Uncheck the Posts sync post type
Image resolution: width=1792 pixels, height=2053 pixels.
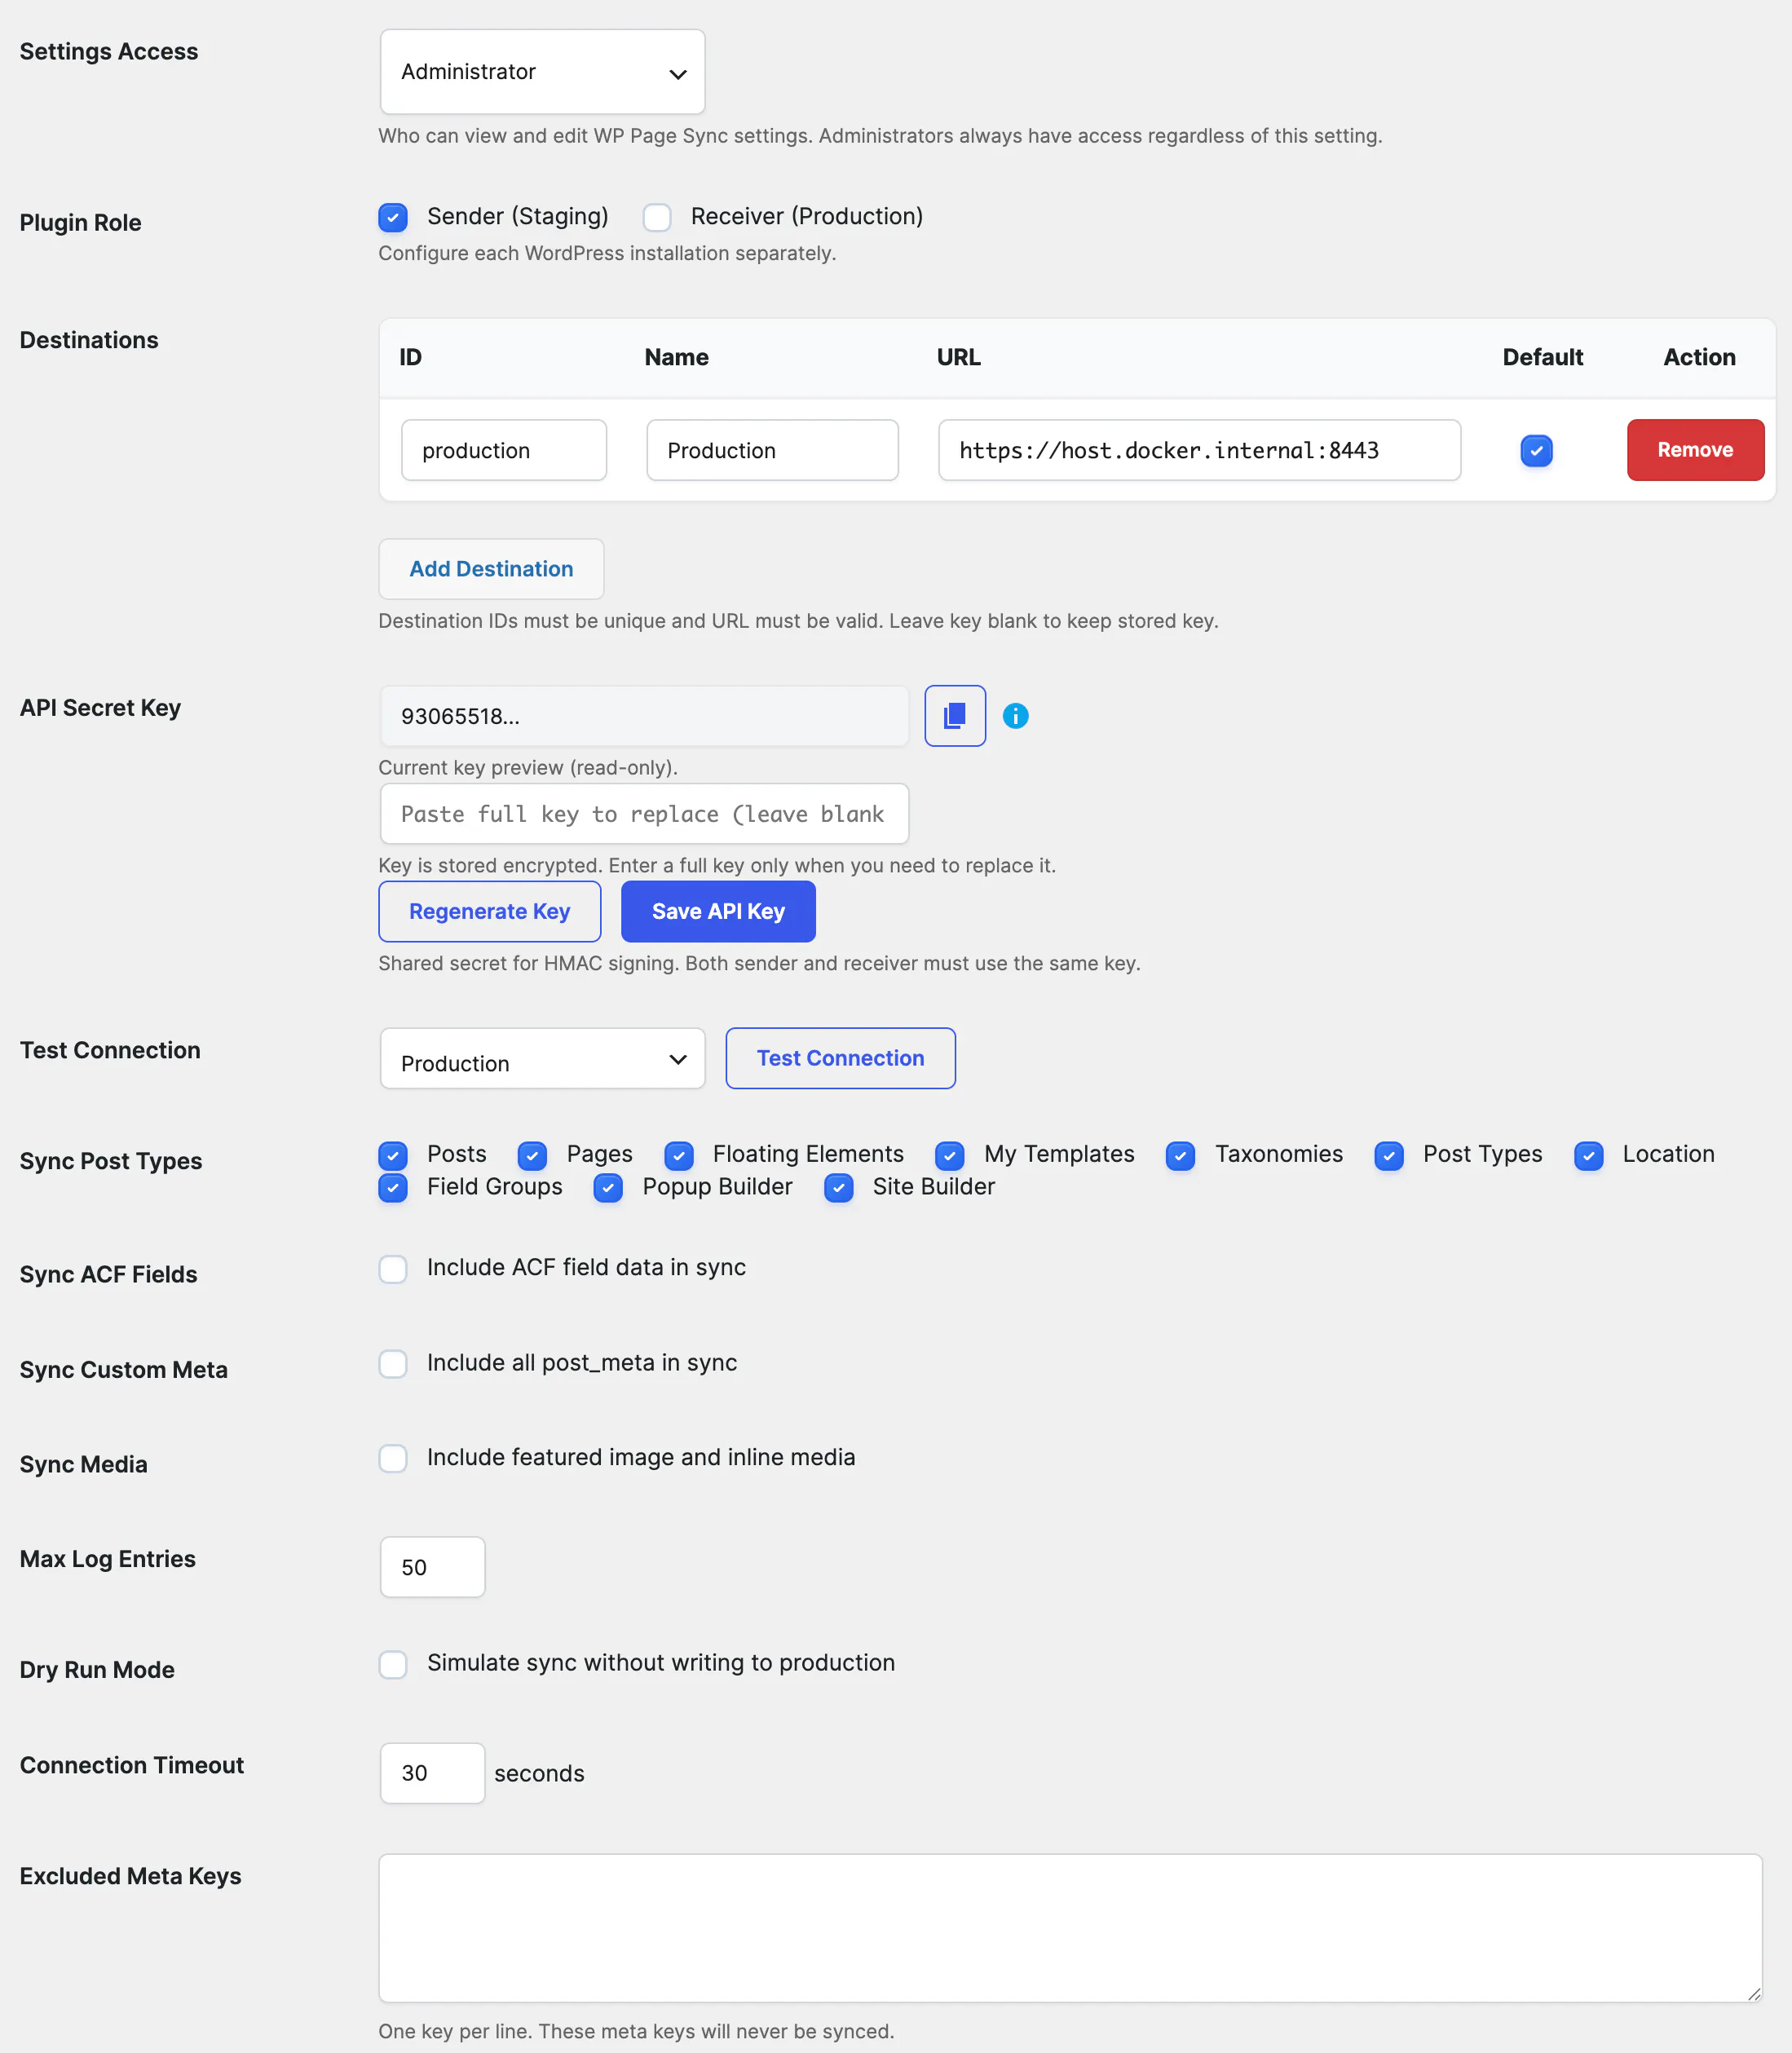click(x=393, y=1156)
